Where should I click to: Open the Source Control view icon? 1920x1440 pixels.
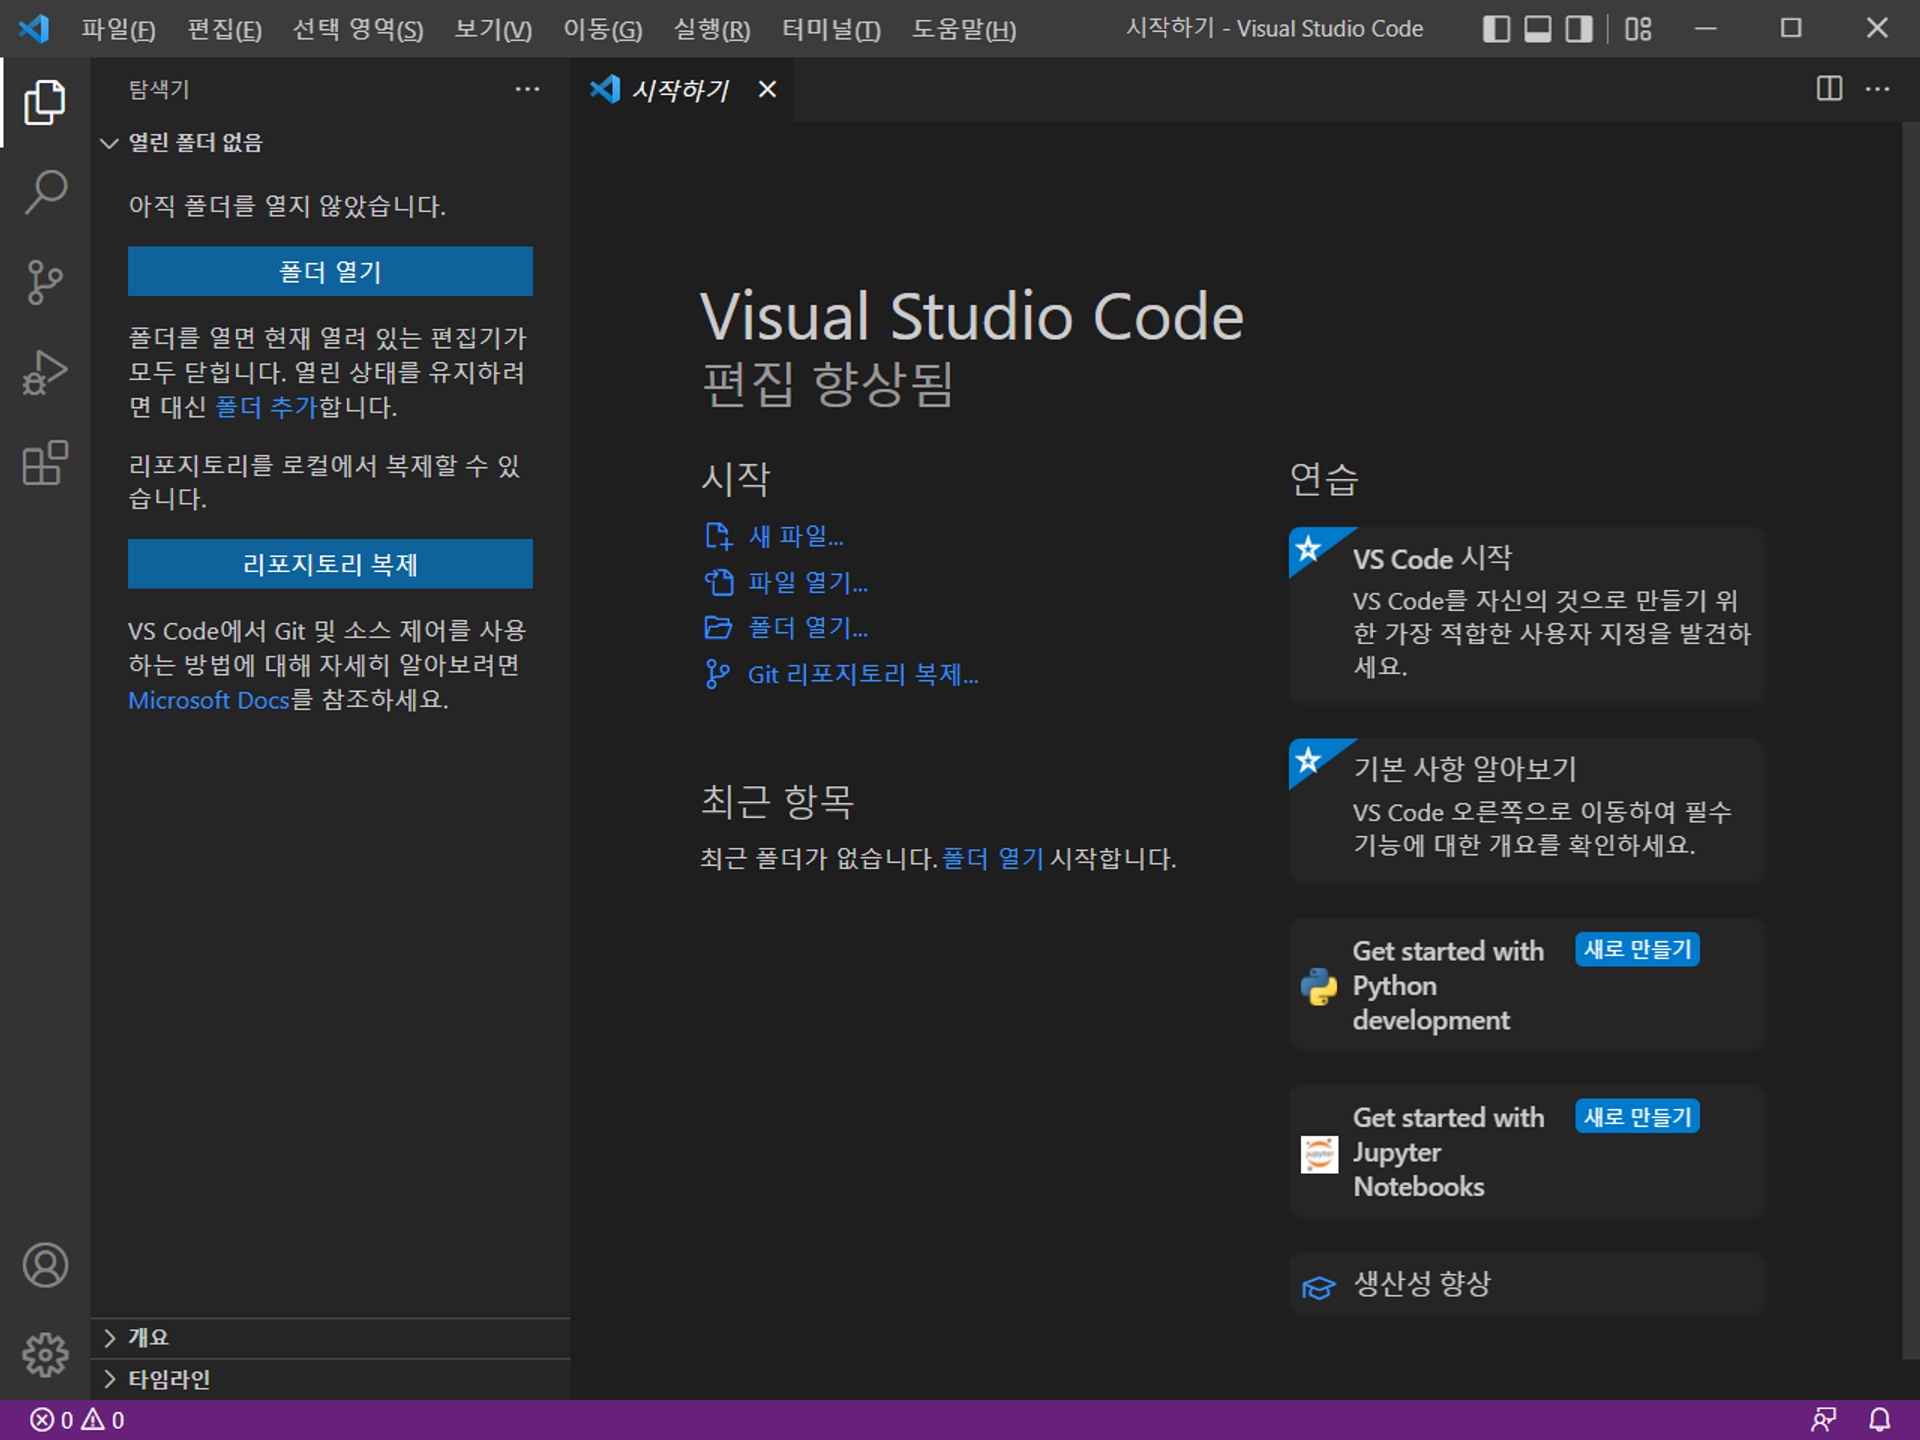45,282
